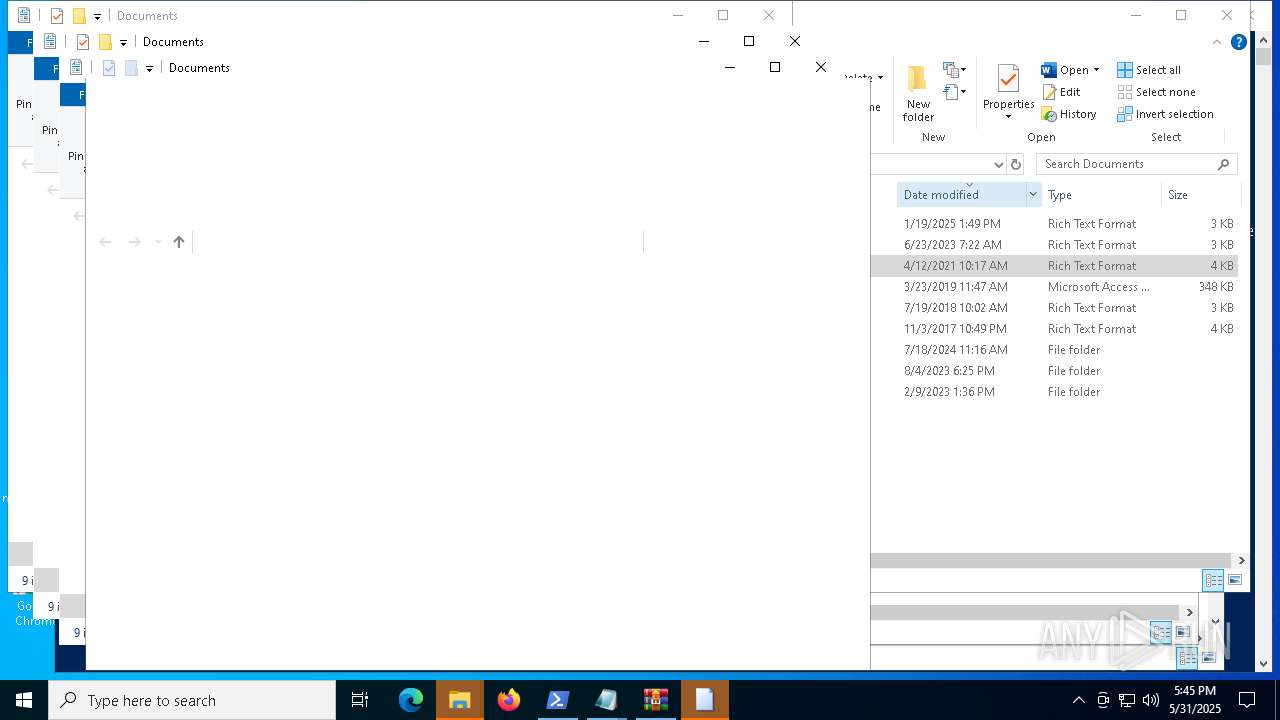This screenshot has width=1280, height=720.
Task: Sort by the Size column header
Action: pos(1200,195)
